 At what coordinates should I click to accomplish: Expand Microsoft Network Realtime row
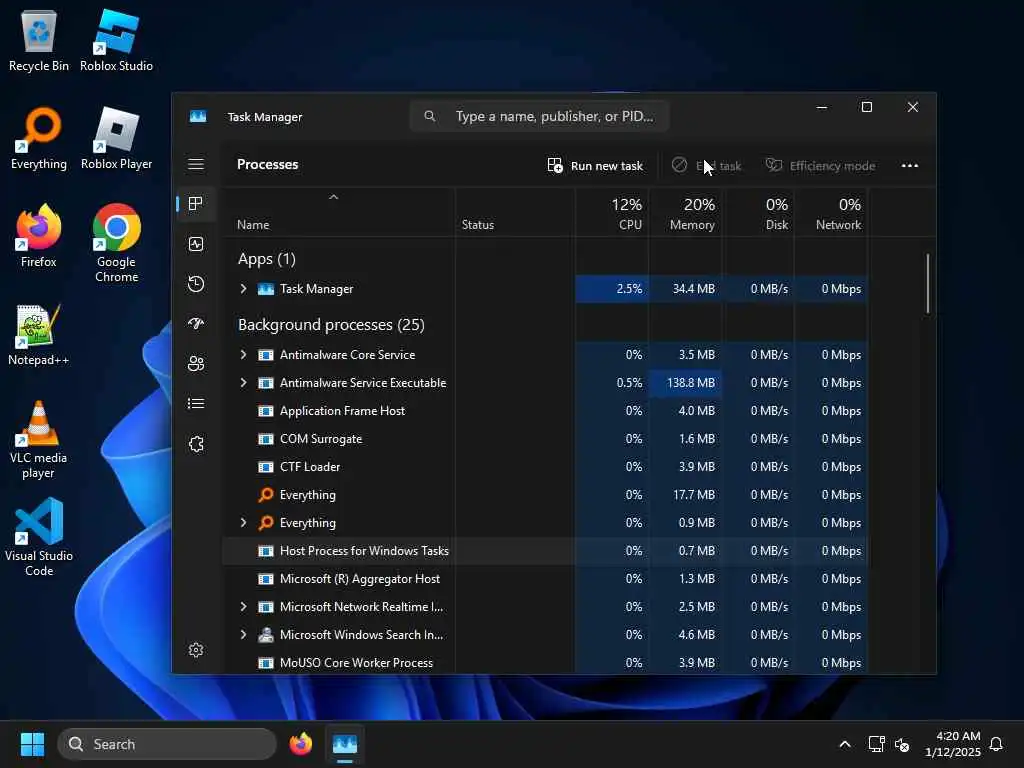click(244, 607)
